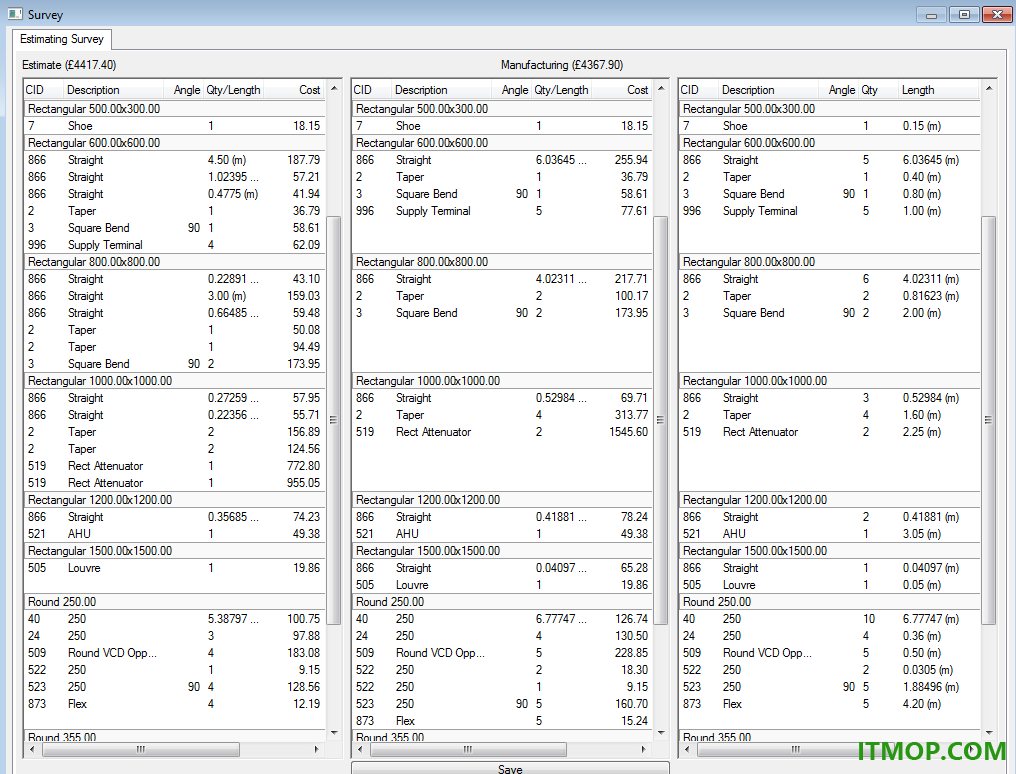Select Rectangular 600.00x600.00 group in right list
This screenshot has width=1016, height=774.
click(829, 142)
